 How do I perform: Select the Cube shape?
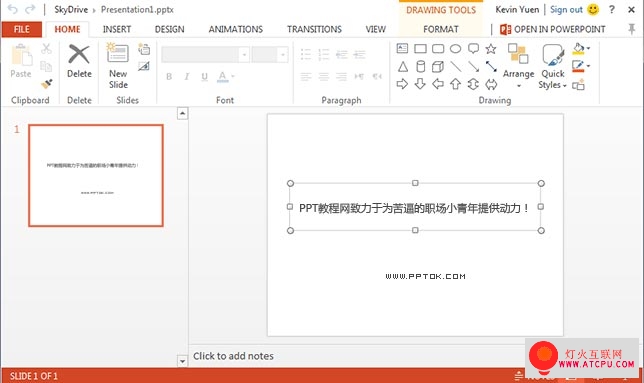pos(438,67)
